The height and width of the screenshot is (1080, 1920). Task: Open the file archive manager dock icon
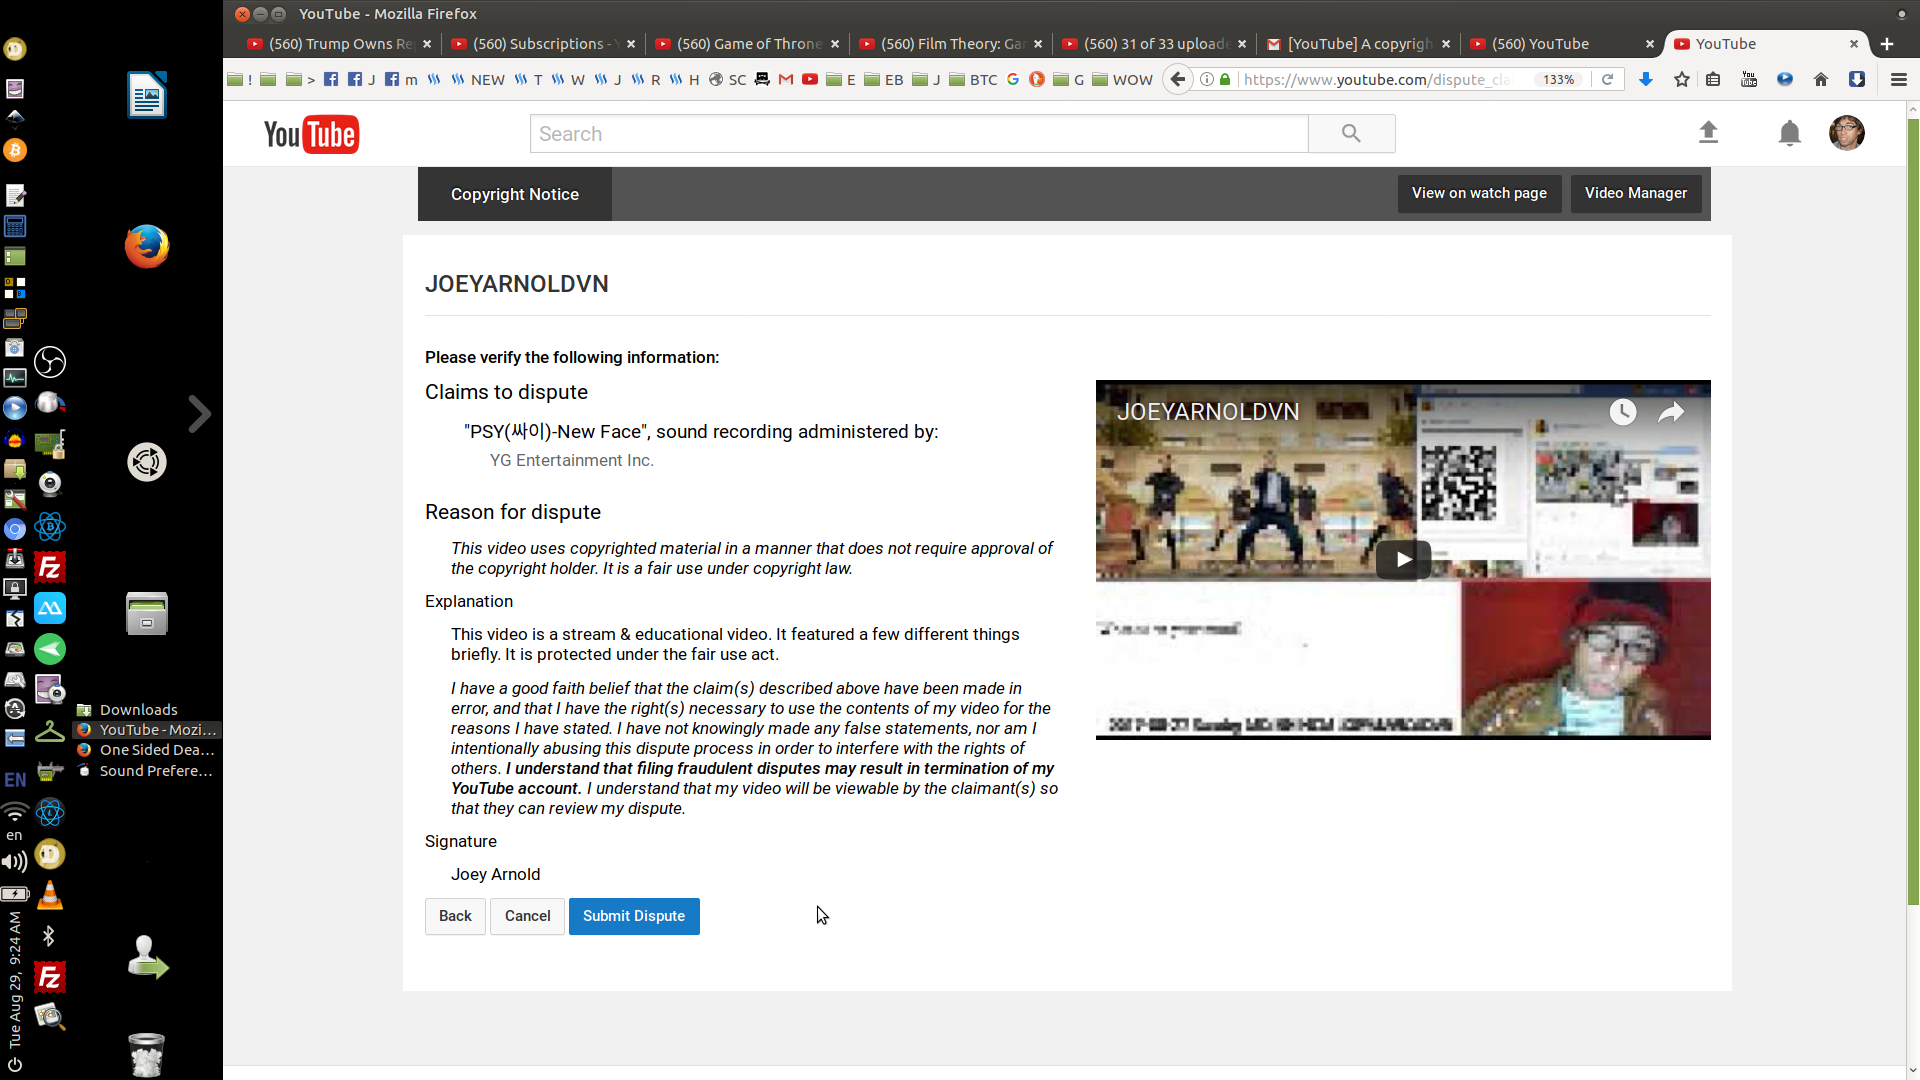coord(147,613)
